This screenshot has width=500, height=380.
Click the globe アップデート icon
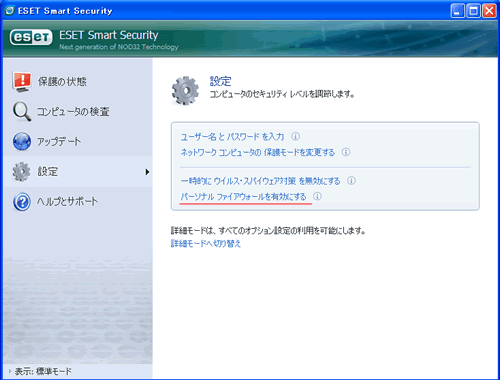pos(22,141)
